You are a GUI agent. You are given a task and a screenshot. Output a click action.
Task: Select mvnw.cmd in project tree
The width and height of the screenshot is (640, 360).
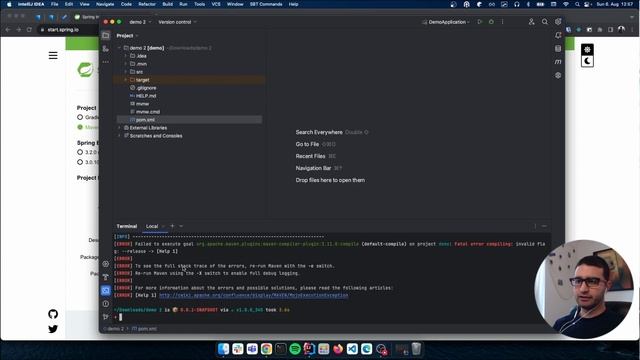(148, 111)
